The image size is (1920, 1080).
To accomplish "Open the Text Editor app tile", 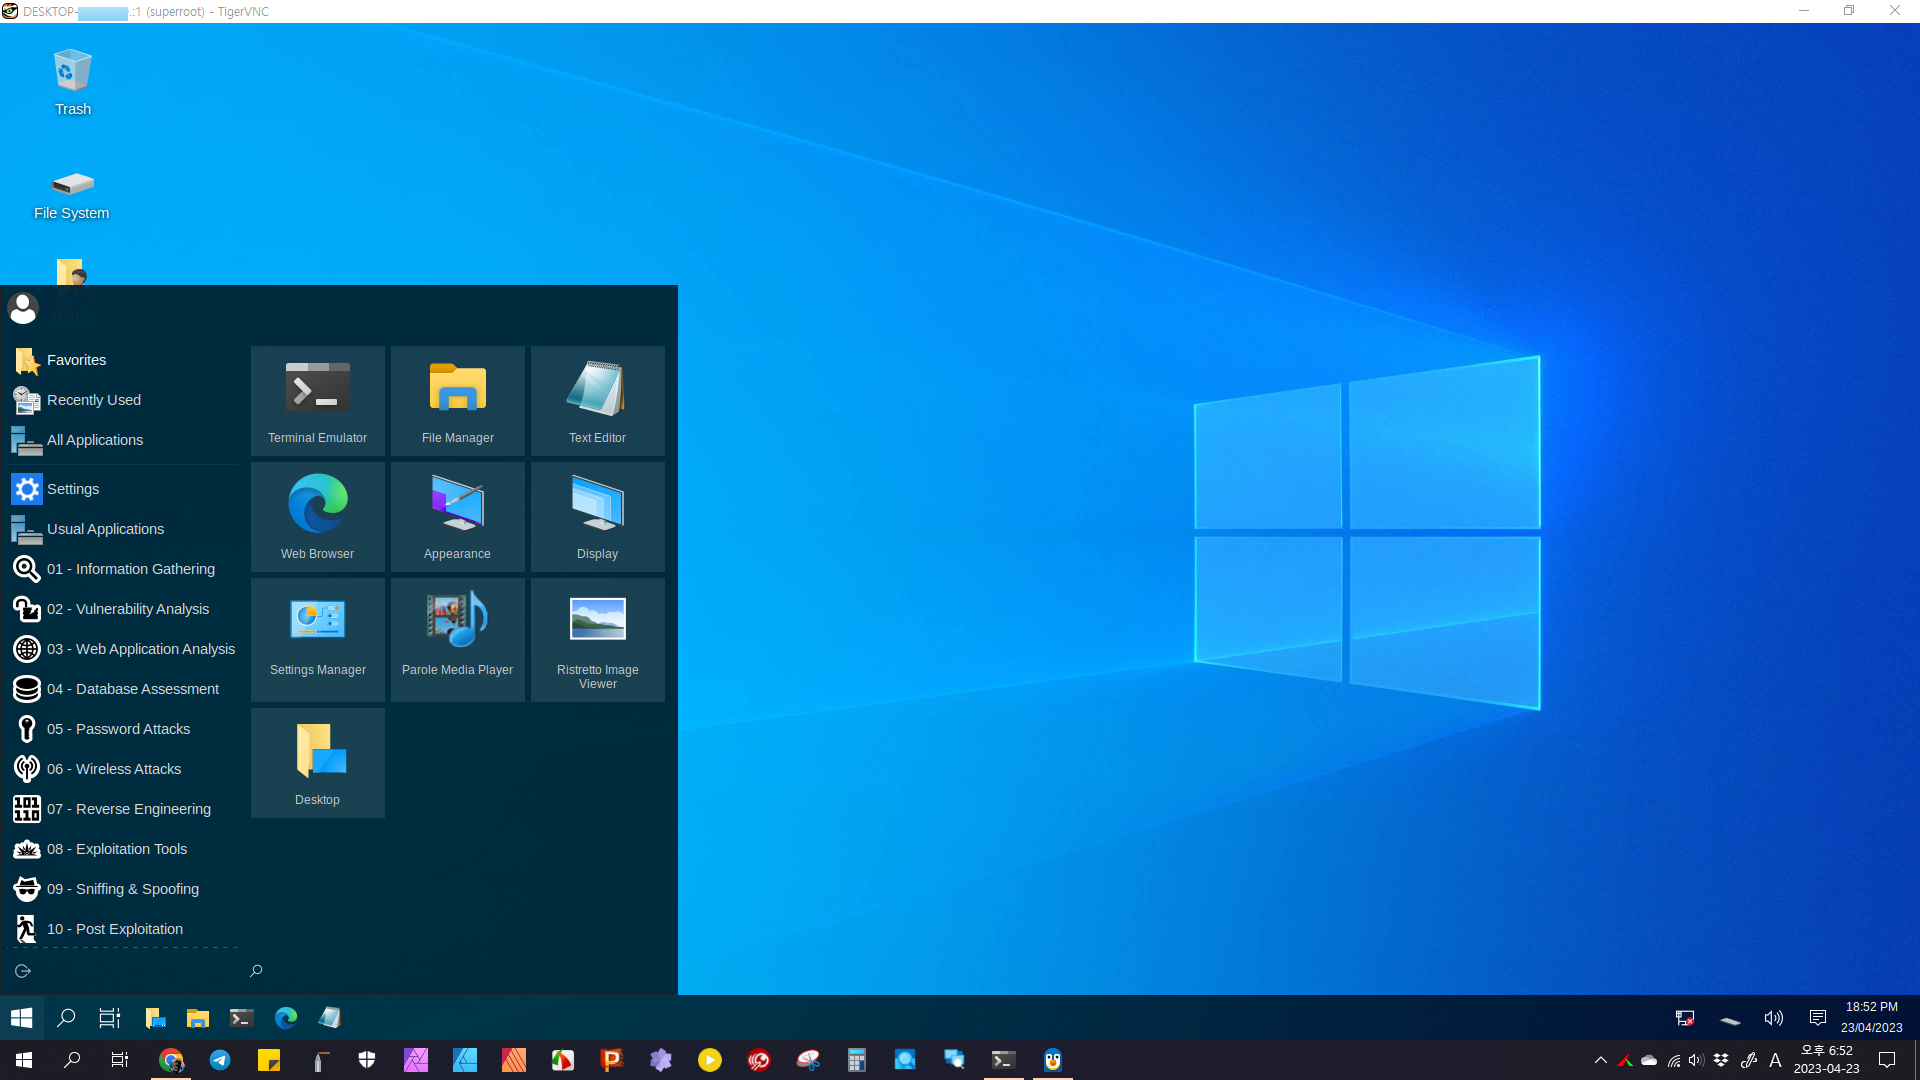I will pyautogui.click(x=597, y=400).
